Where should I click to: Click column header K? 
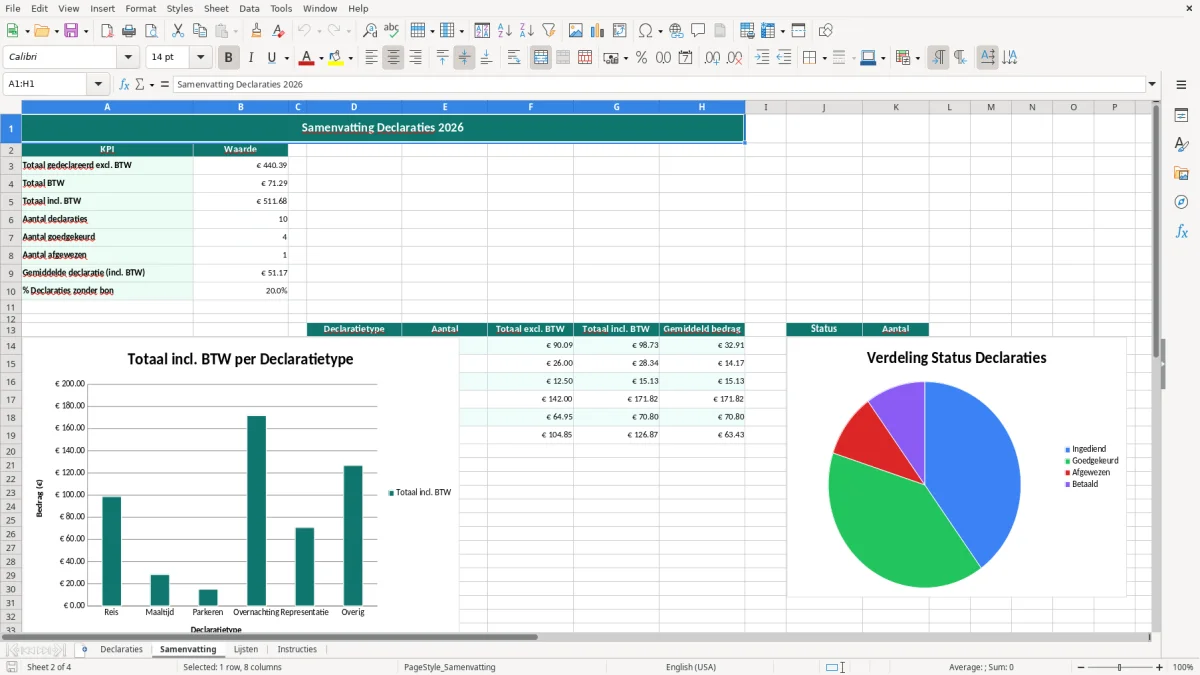(x=895, y=107)
